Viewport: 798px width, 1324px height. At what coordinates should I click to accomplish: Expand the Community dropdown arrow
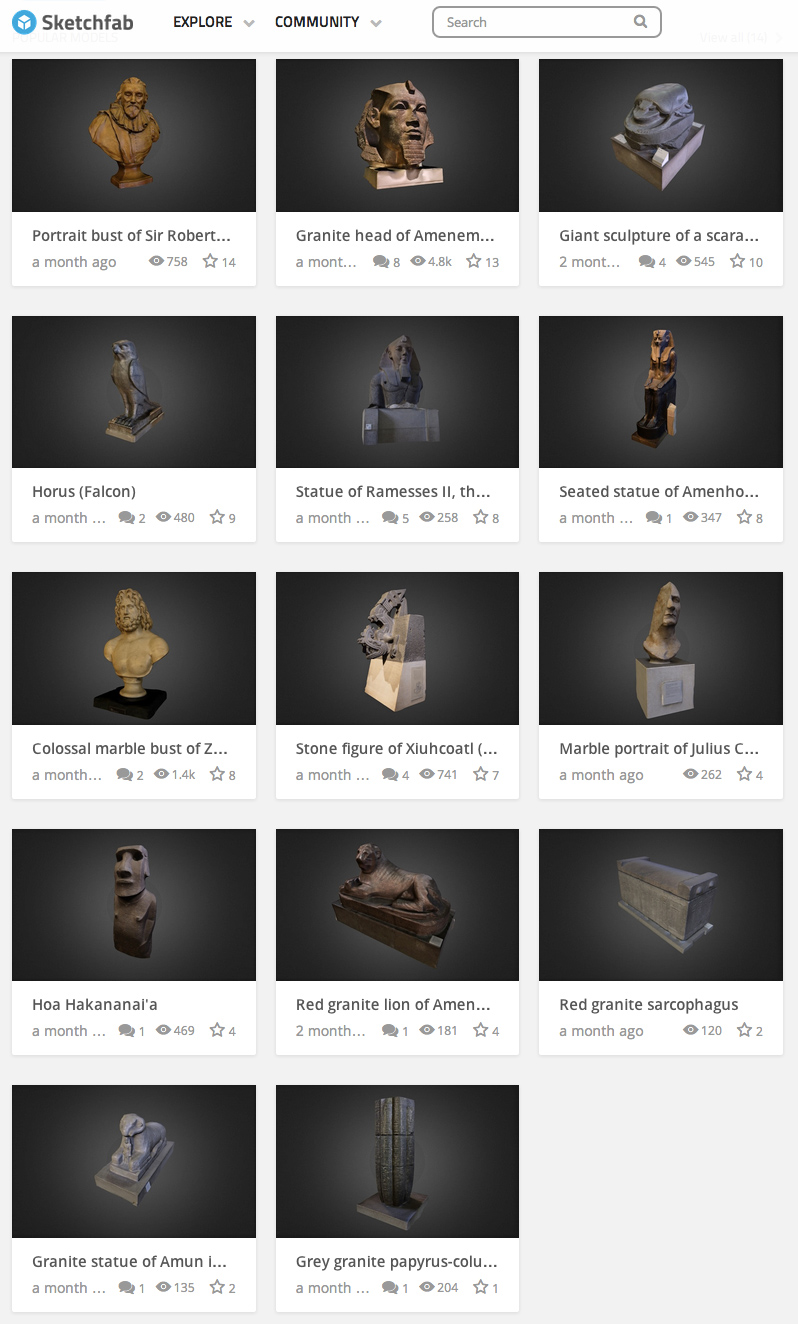tap(375, 23)
